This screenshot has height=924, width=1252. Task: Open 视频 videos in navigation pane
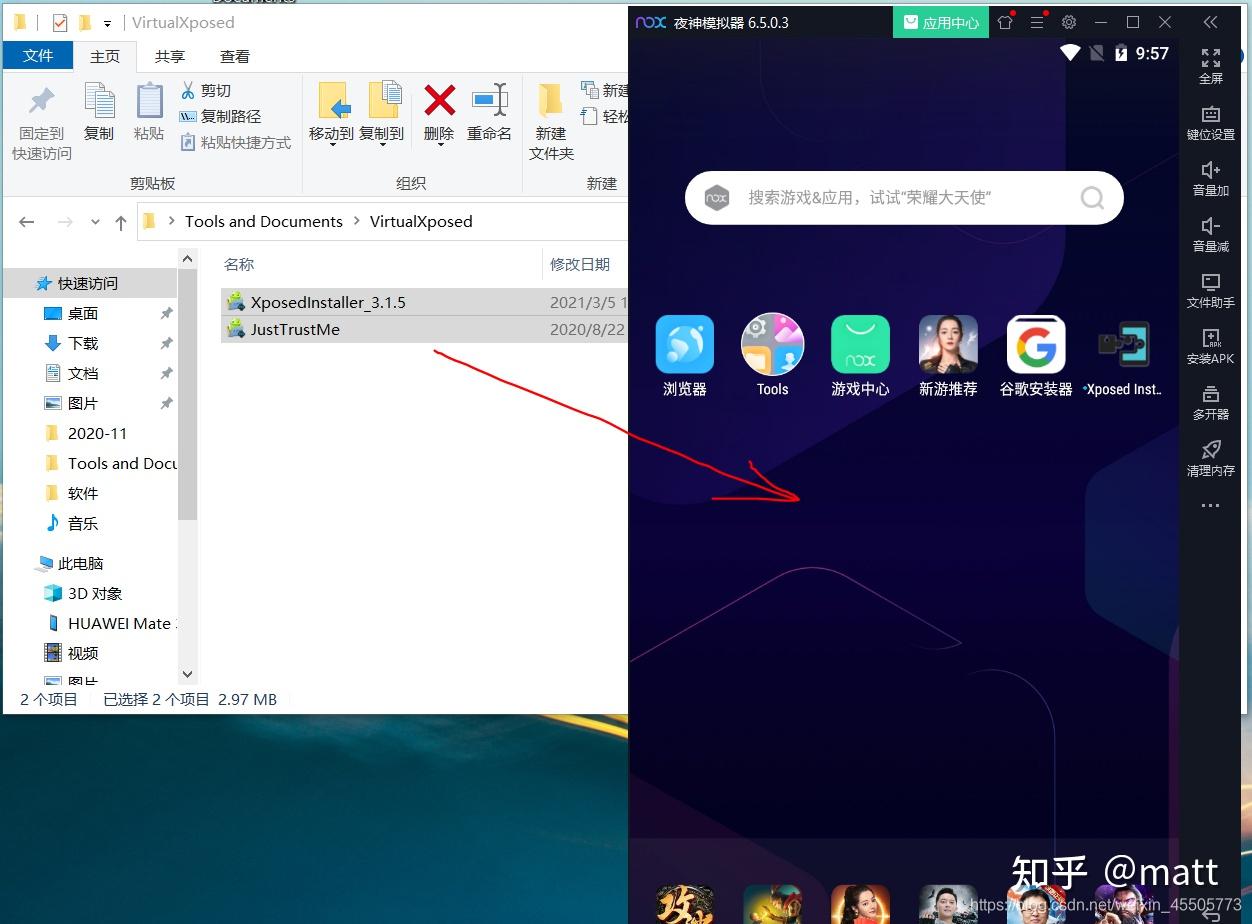[x=83, y=653]
